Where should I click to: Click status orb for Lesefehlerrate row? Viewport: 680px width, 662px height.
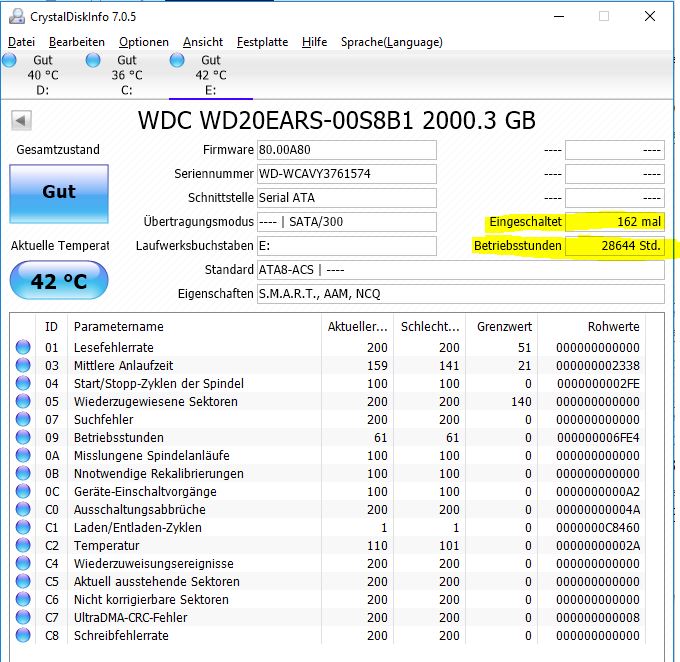click(23, 347)
